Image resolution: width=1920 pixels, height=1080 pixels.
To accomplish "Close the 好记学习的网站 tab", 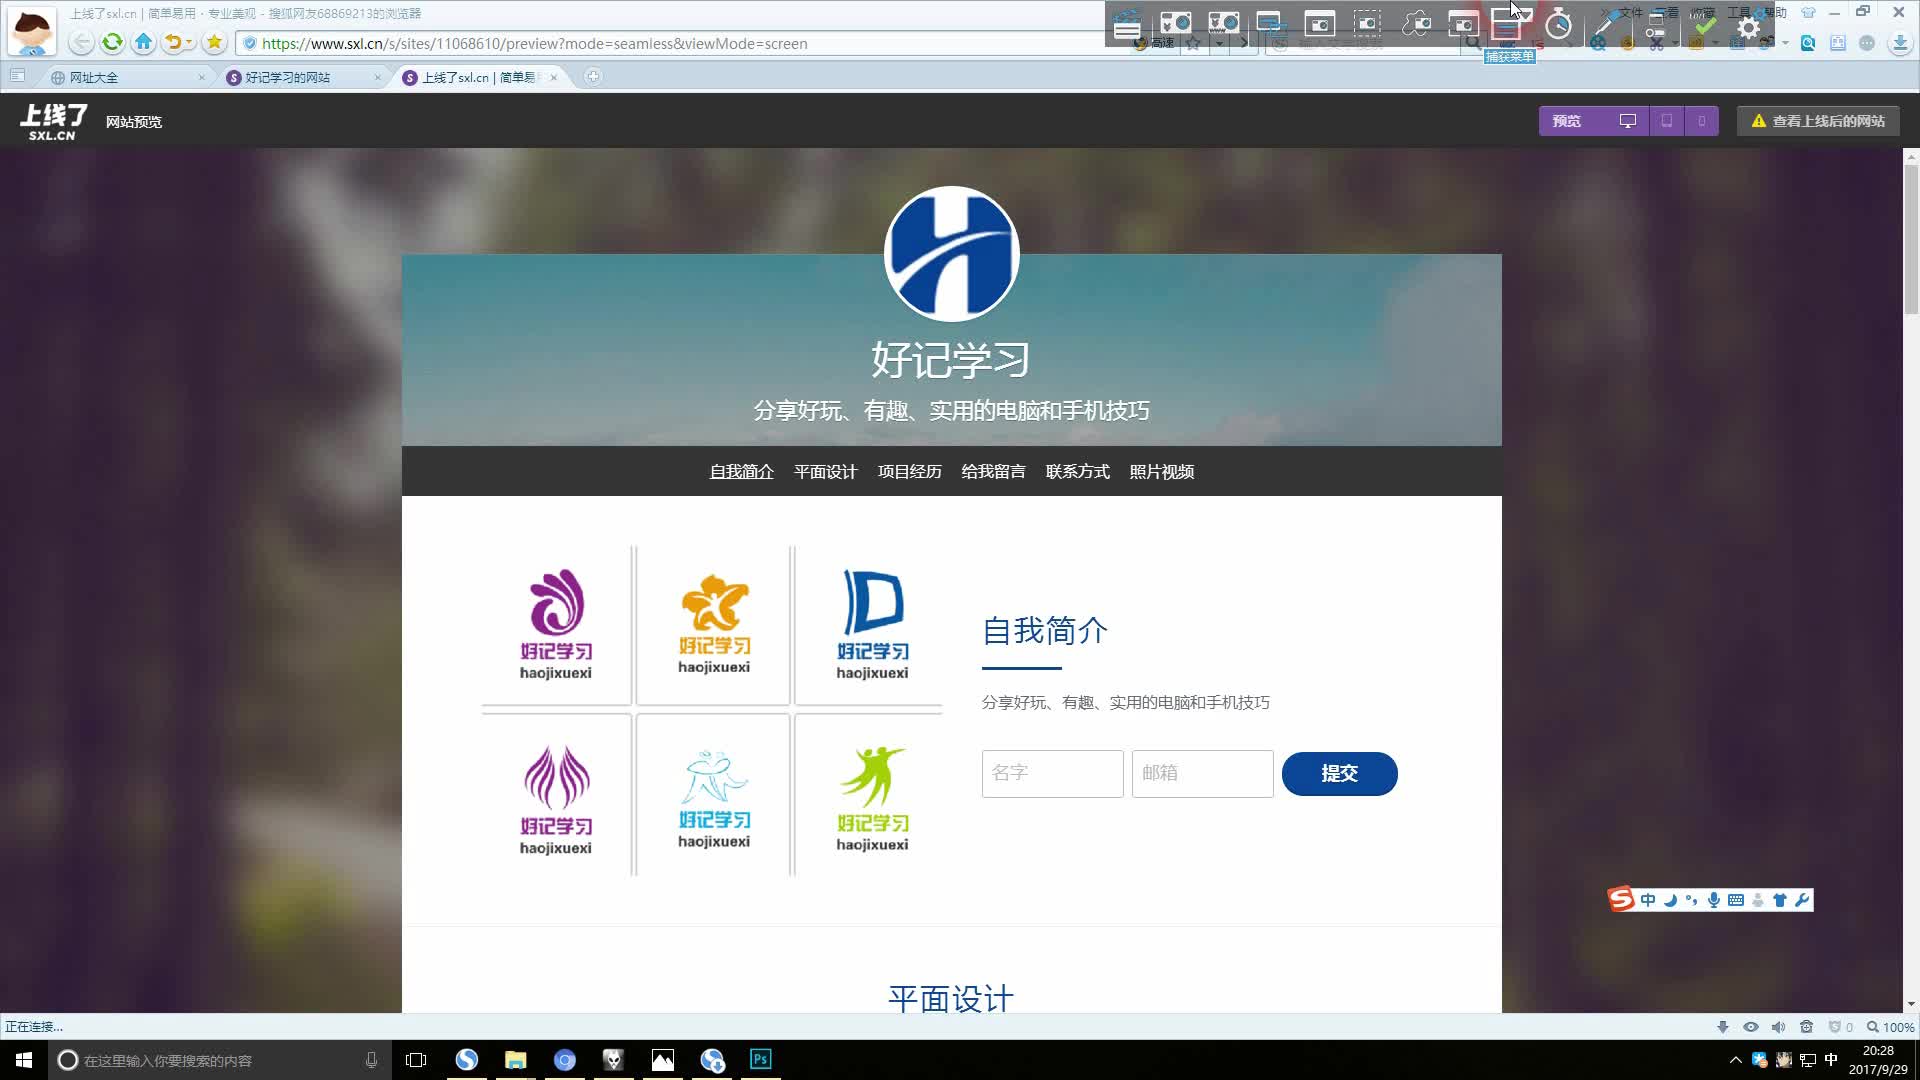I will [x=377, y=77].
